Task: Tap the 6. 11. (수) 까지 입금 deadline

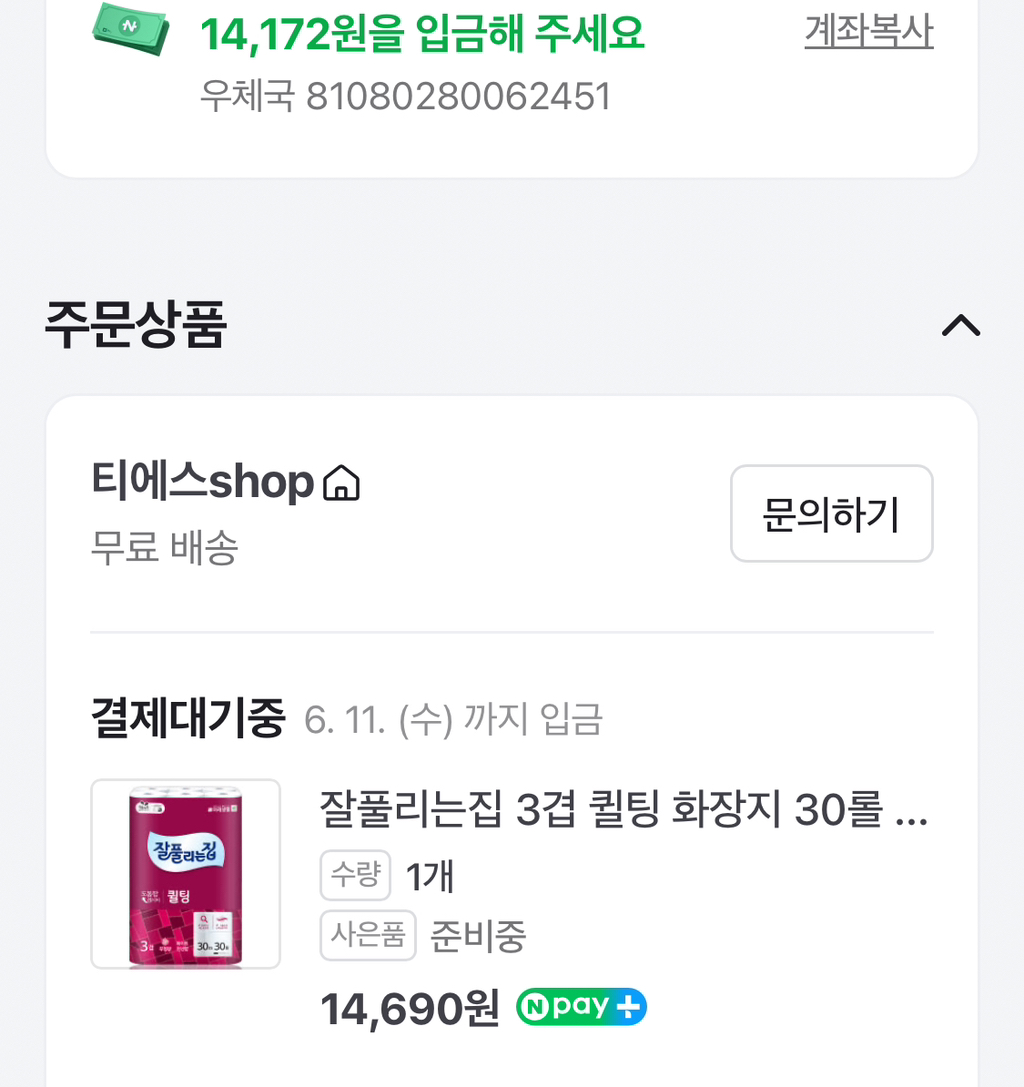Action: point(453,720)
